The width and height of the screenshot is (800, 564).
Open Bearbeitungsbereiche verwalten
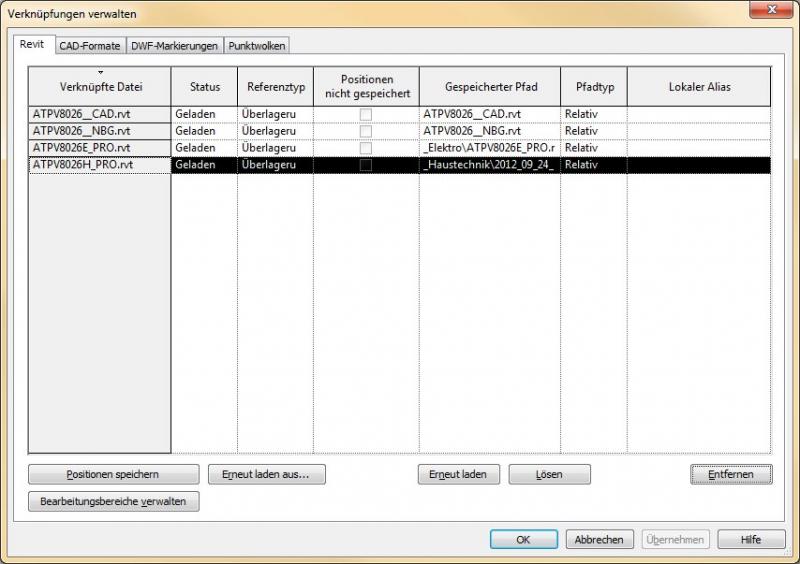click(x=113, y=501)
